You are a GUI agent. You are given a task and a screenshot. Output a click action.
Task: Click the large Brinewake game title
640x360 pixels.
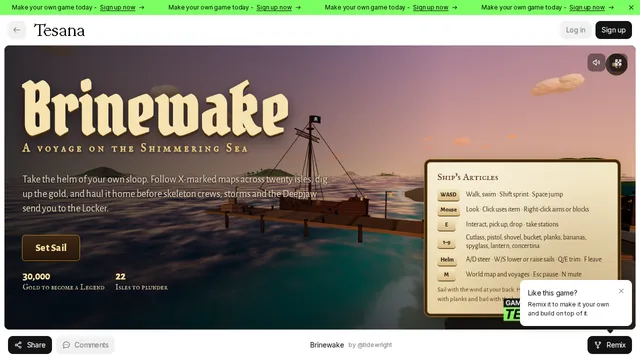click(x=156, y=108)
